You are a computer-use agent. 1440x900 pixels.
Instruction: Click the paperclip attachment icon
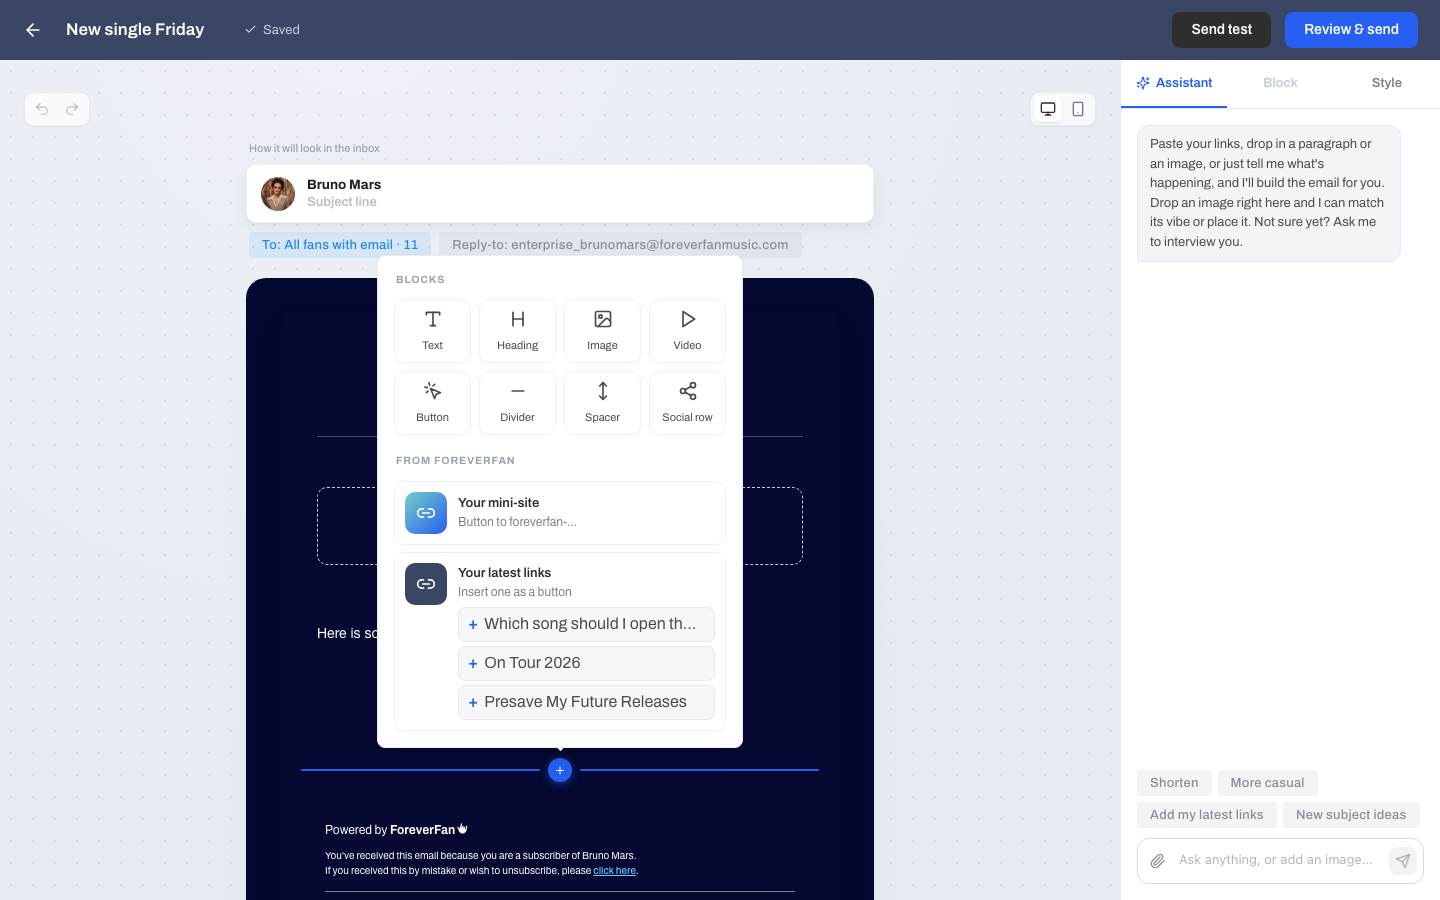pos(1158,861)
